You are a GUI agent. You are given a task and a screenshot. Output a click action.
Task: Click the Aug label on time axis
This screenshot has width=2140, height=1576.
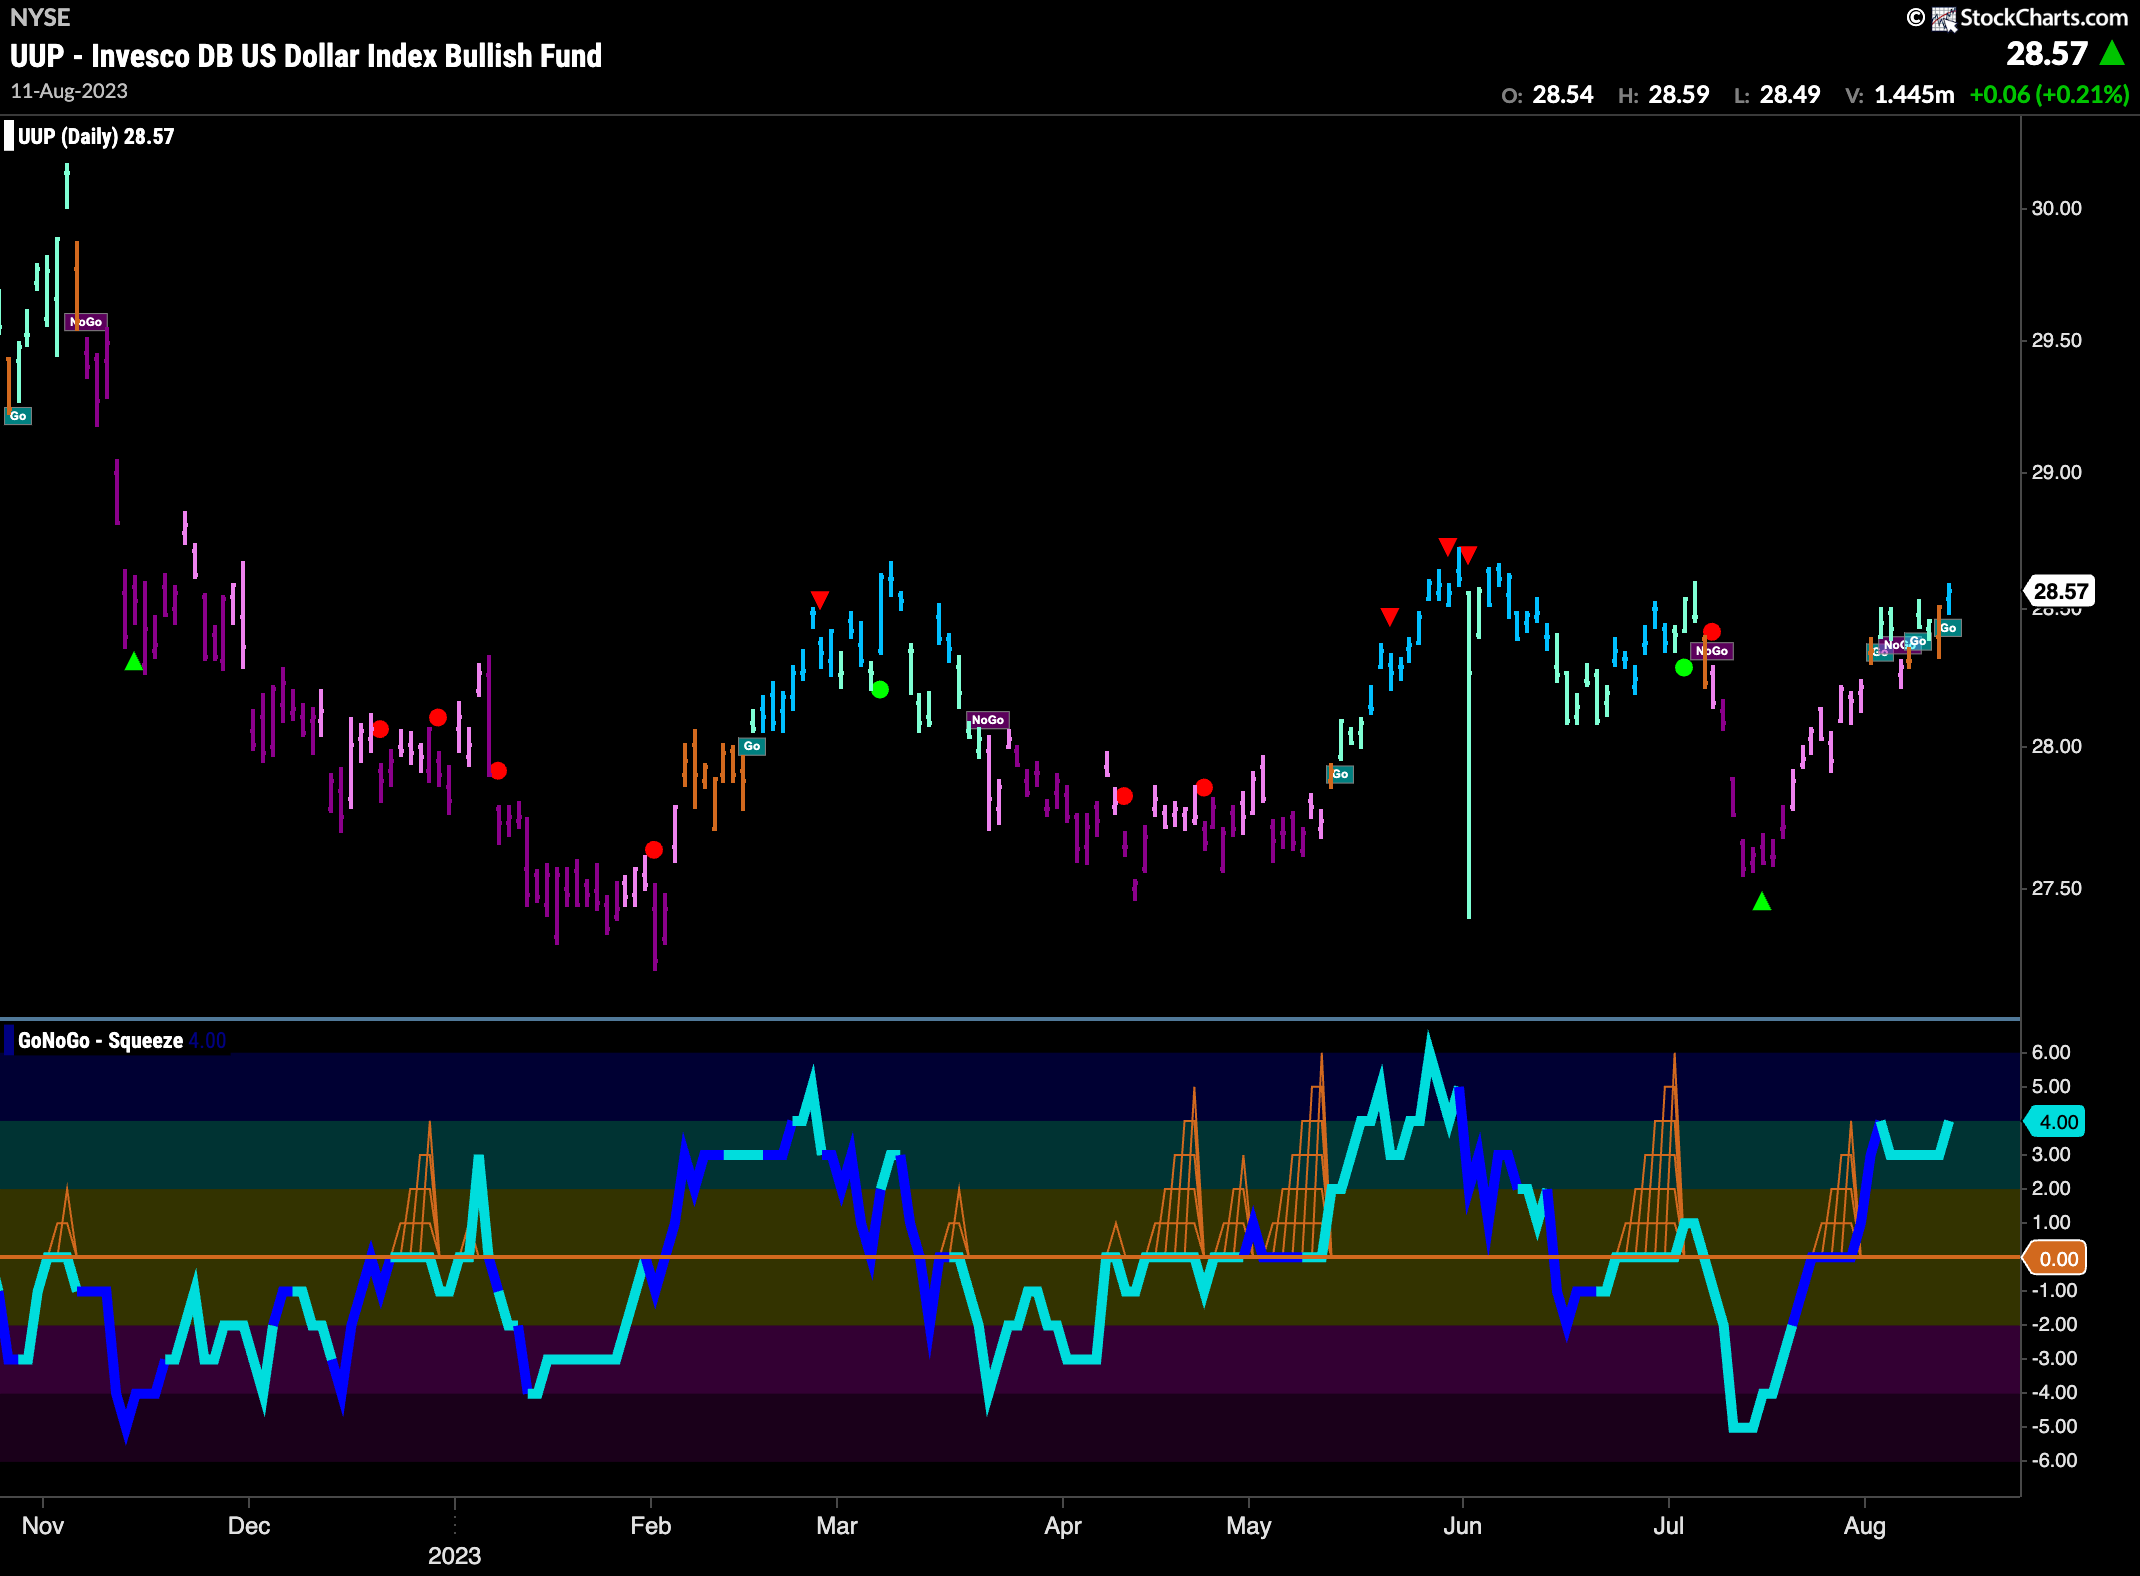(x=1865, y=1525)
